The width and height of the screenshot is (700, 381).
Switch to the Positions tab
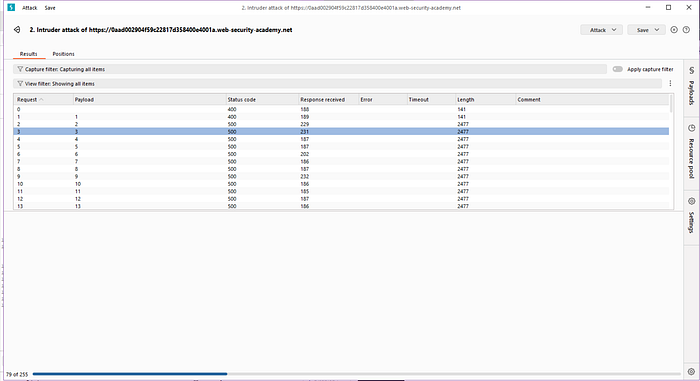[63, 54]
